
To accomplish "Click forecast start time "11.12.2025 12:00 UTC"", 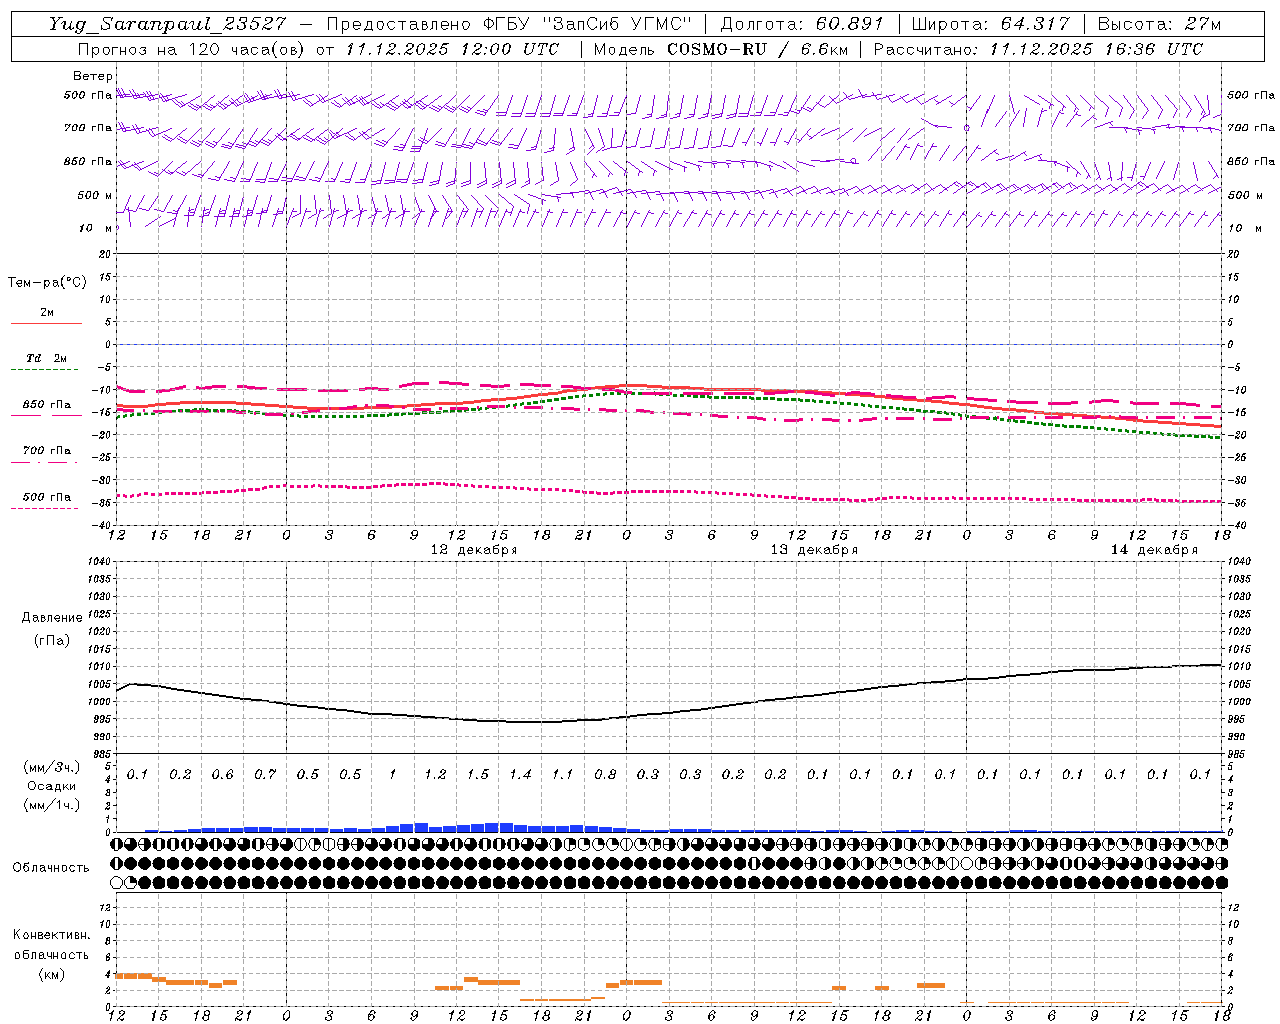I will coord(451,49).
